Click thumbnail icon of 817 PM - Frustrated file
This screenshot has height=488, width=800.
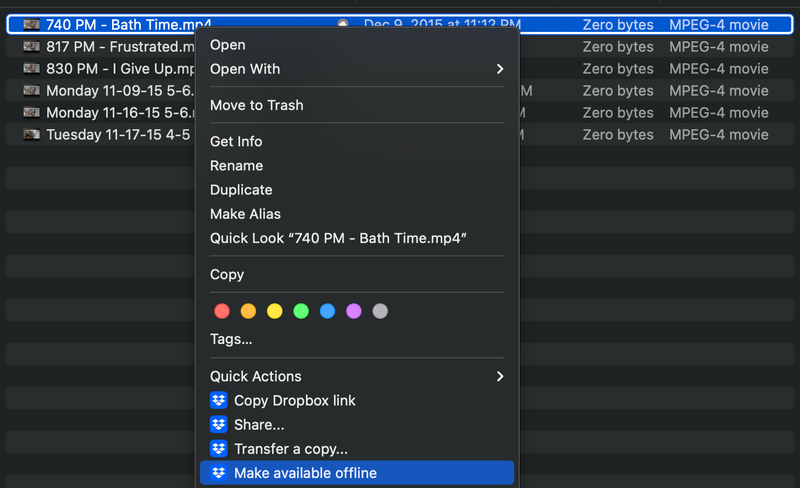[x=32, y=47]
